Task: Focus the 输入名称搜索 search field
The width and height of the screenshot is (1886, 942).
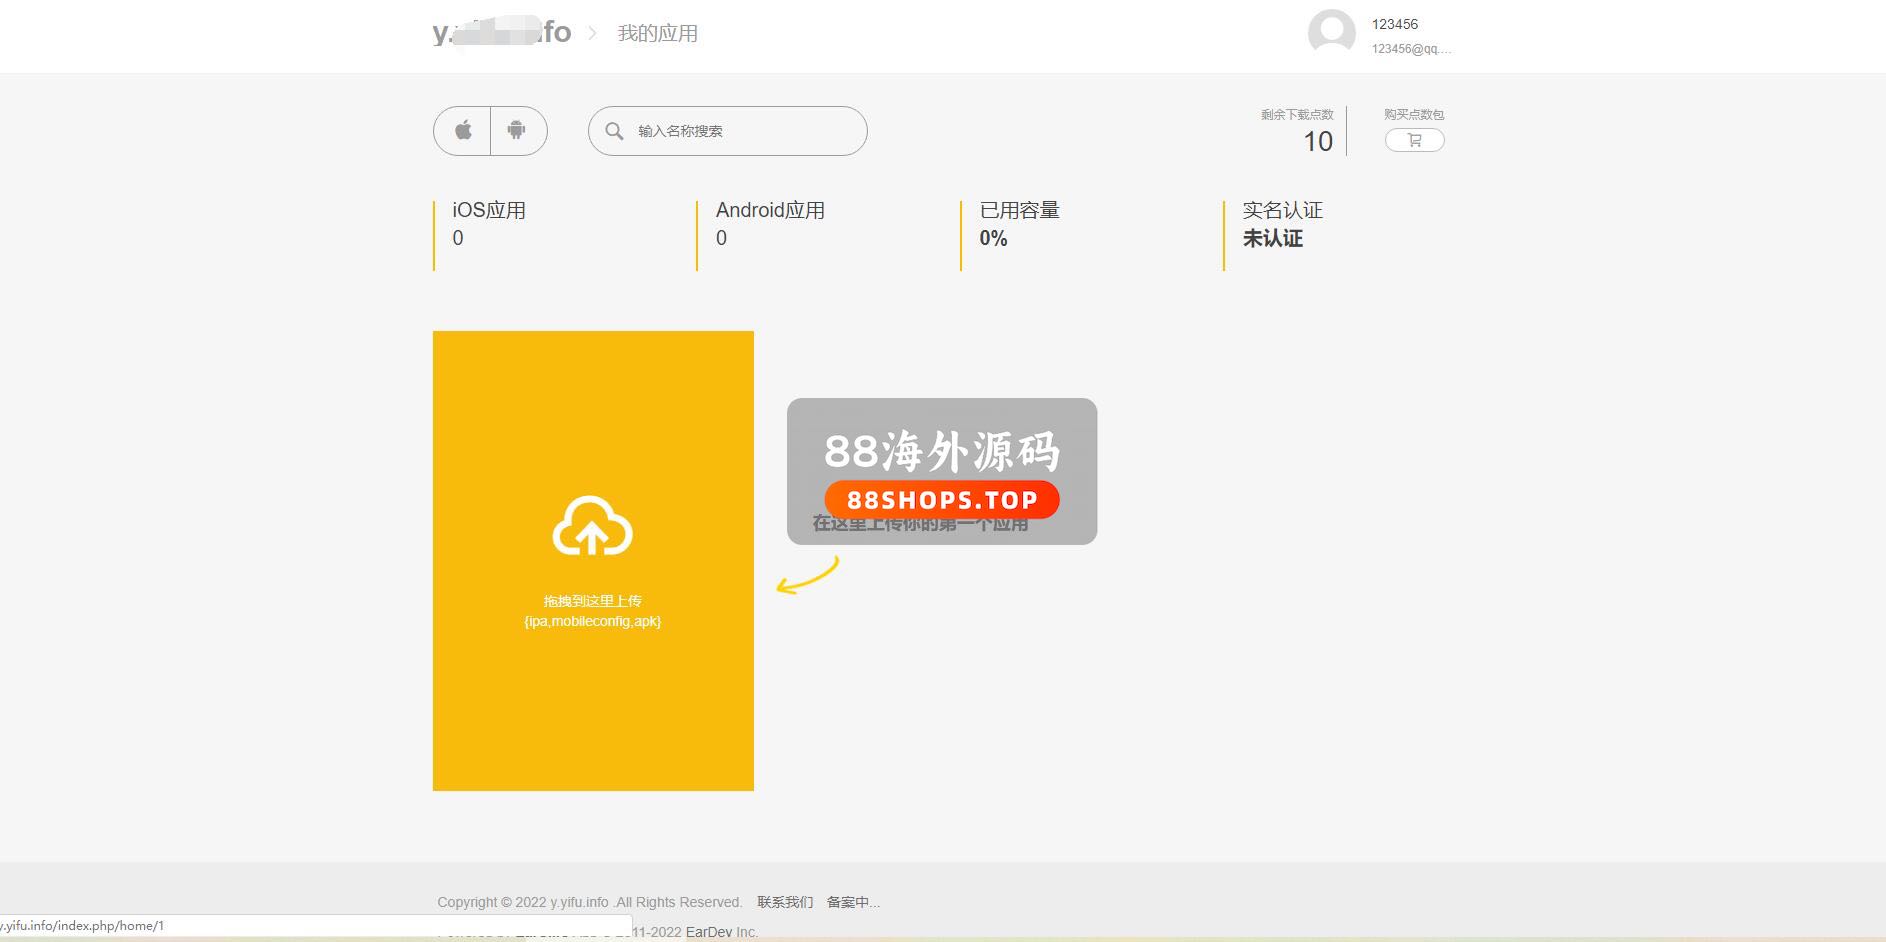Action: point(745,131)
